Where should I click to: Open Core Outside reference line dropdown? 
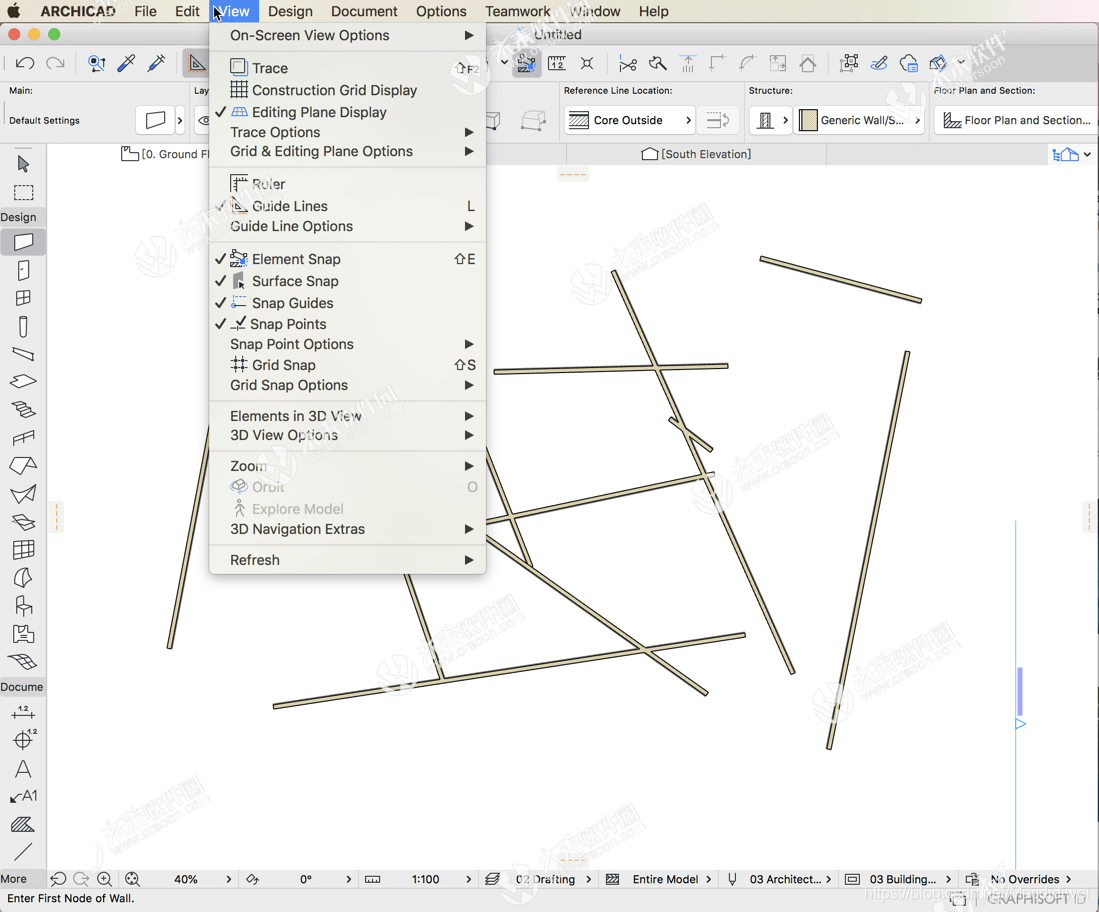coord(629,120)
